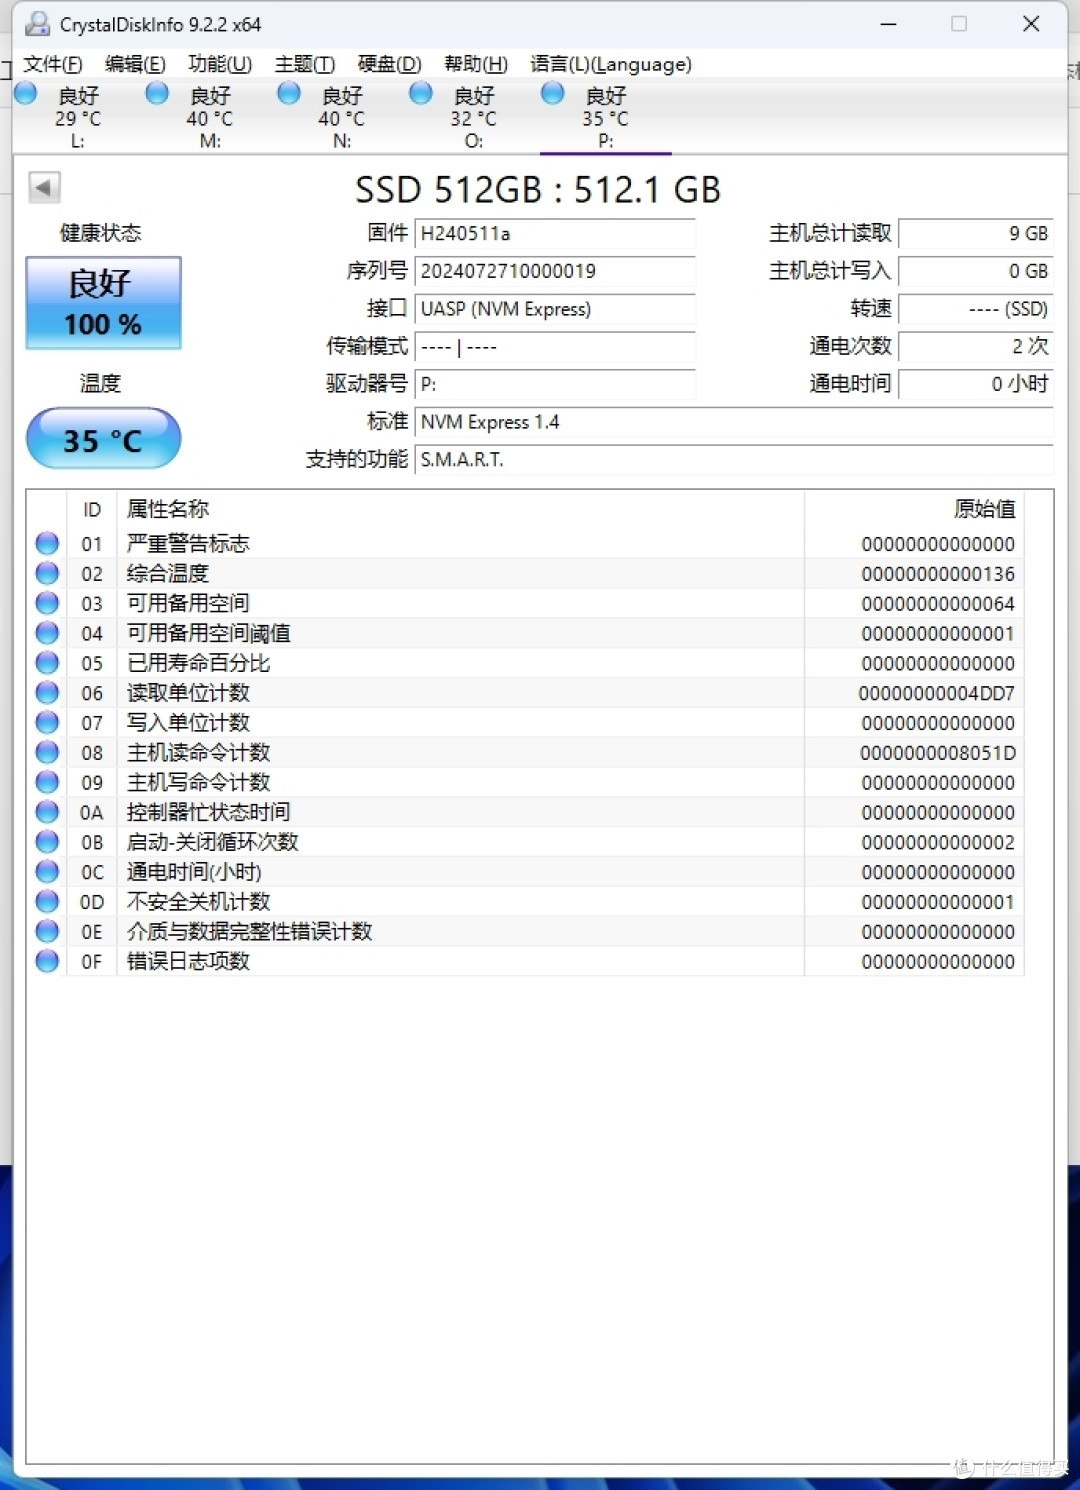Click status orb for attribute 01 严重警告标志
The image size is (1080, 1490).
click(x=47, y=543)
